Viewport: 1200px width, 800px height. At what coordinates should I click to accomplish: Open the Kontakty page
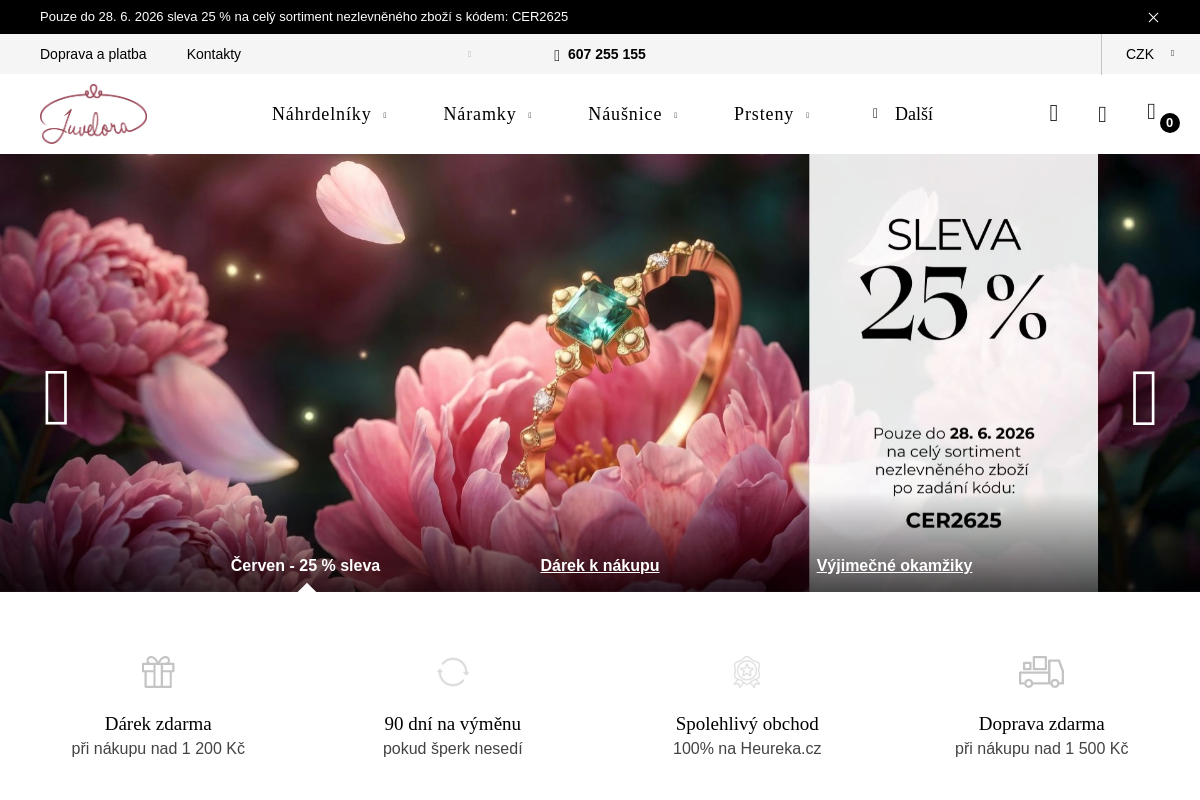(214, 54)
